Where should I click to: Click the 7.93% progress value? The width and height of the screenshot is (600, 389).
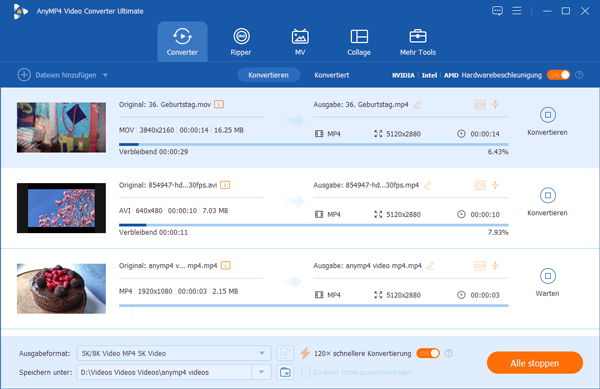pyautogui.click(x=498, y=232)
